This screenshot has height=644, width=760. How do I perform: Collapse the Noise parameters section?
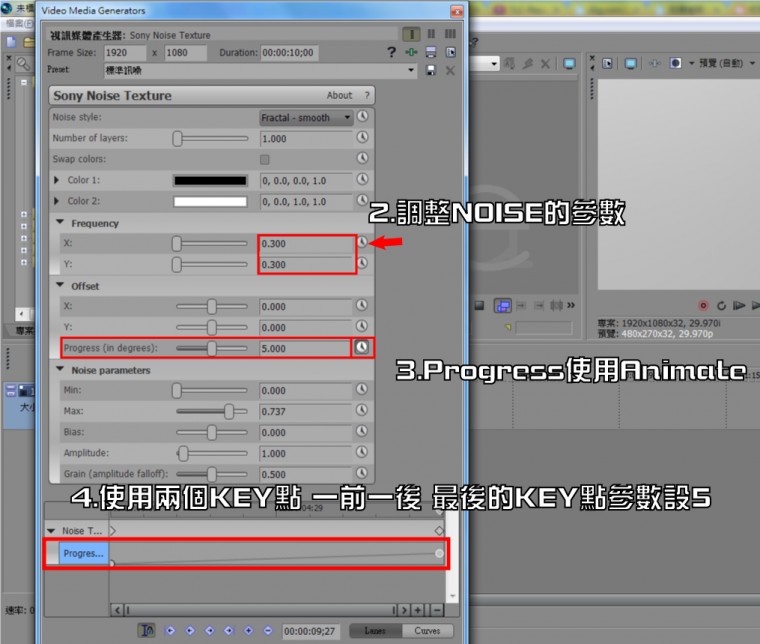pos(60,369)
